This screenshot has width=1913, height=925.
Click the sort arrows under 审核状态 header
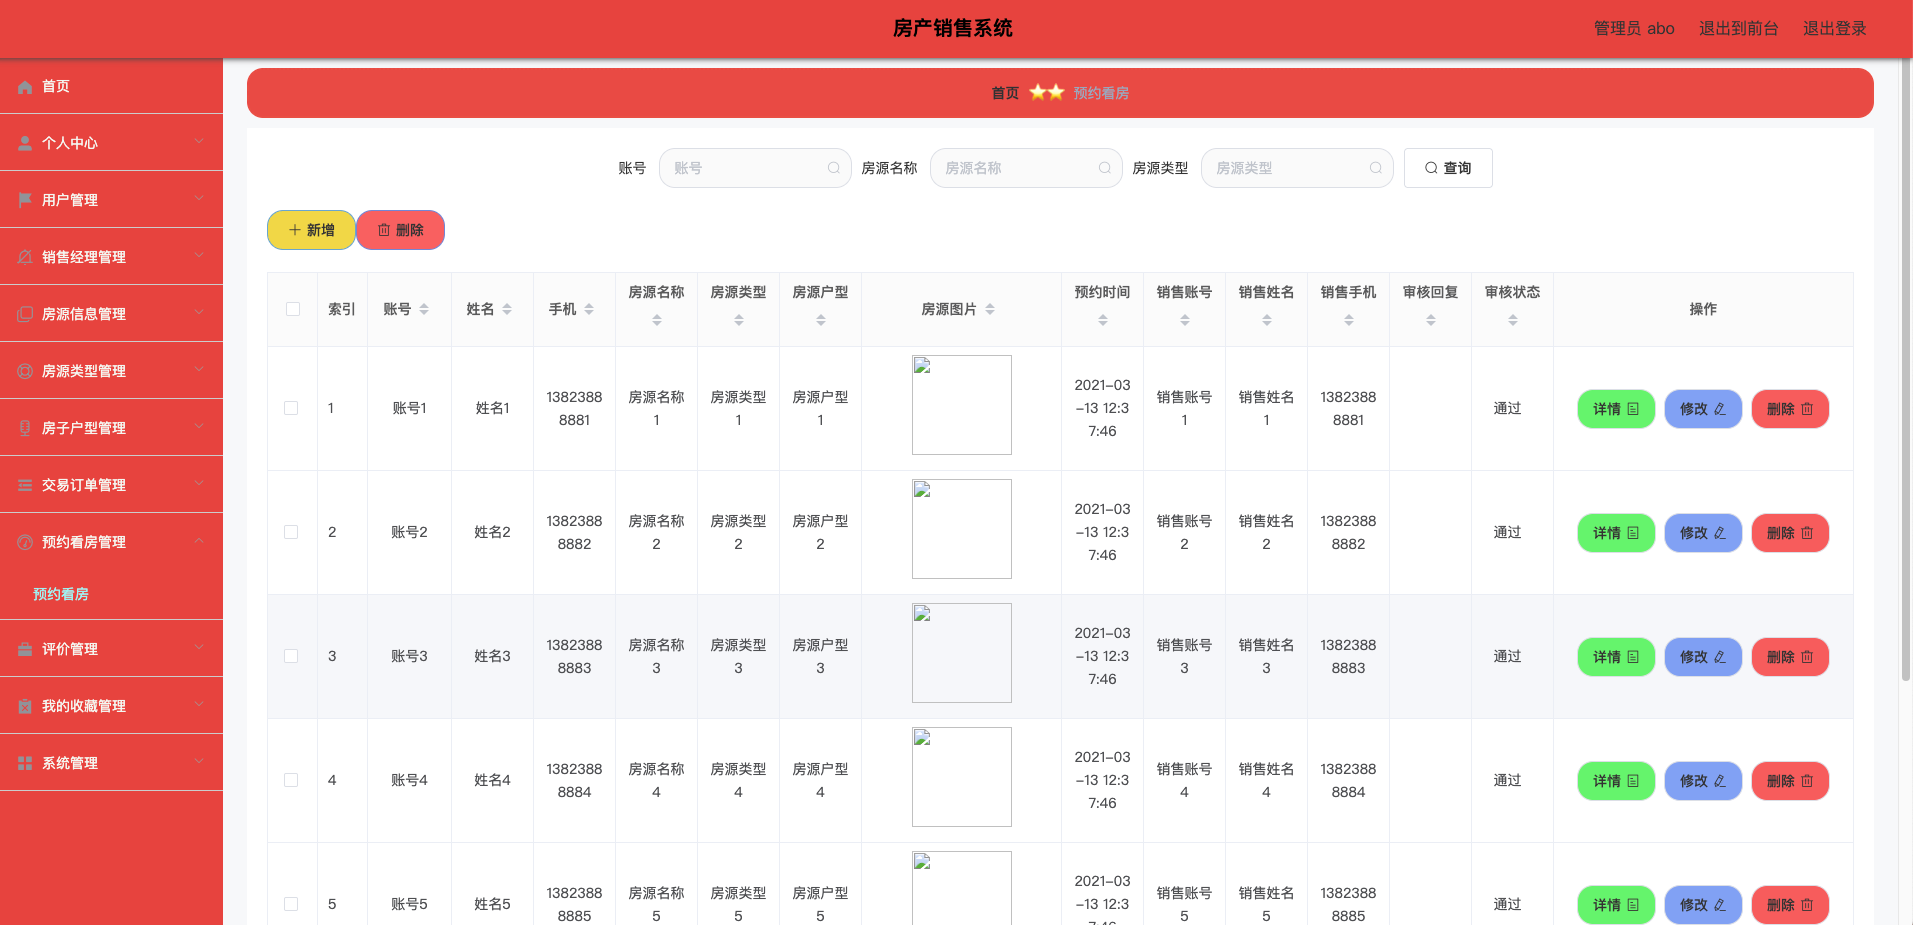pyautogui.click(x=1513, y=321)
